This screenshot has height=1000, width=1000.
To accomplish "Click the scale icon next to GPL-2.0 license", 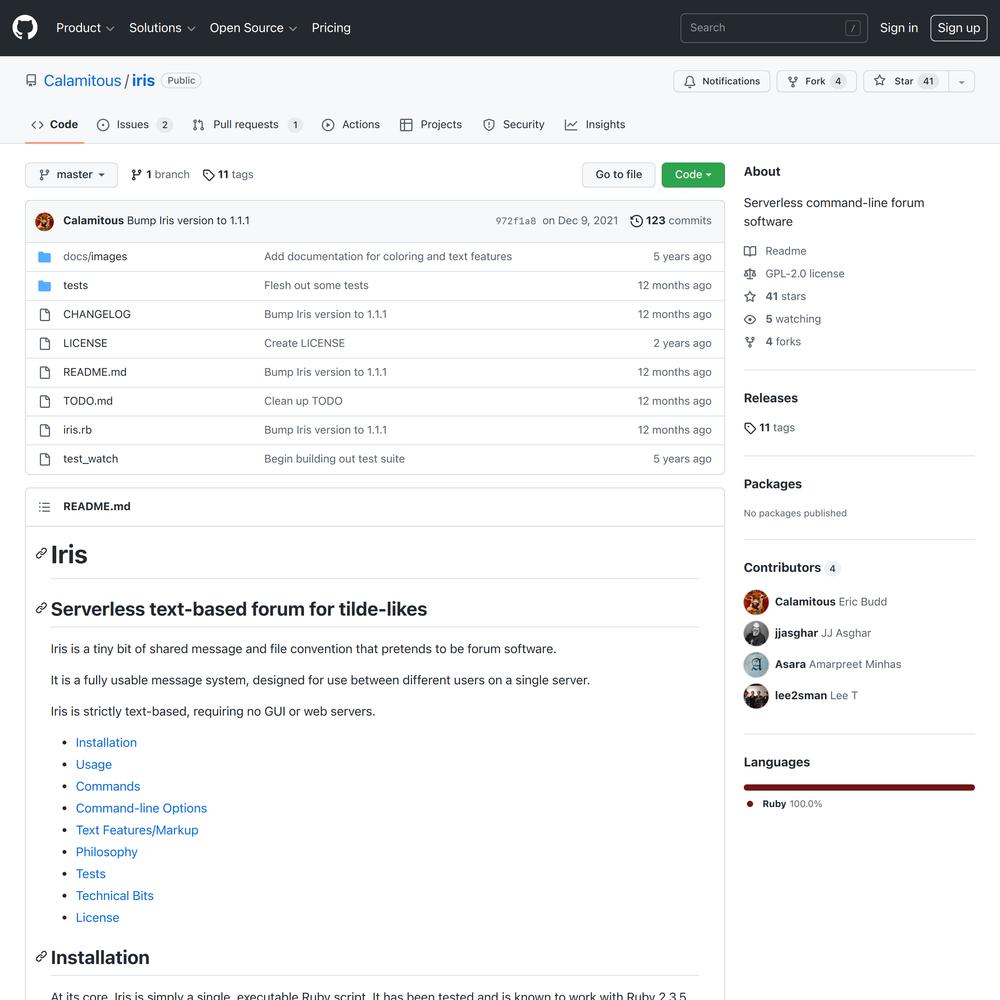I will click(750, 274).
